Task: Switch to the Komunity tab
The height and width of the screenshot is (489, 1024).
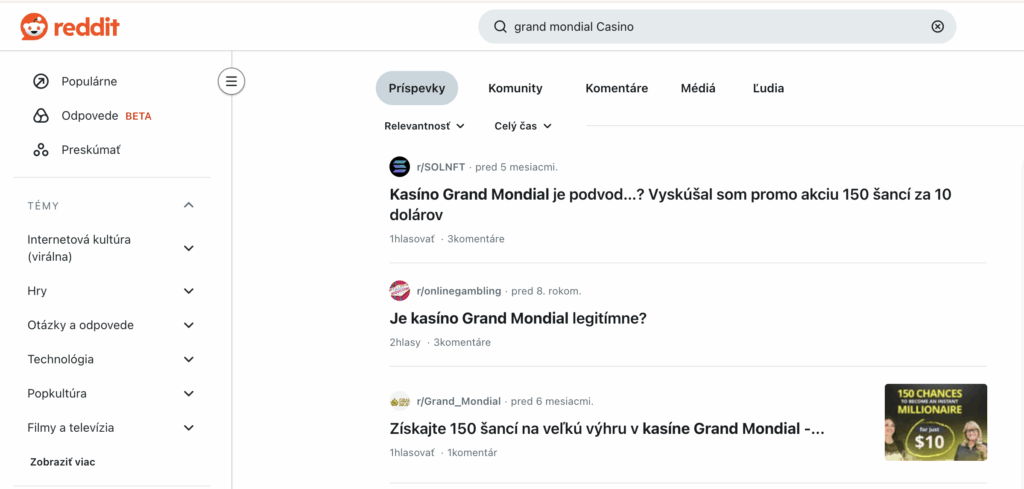Action: (x=515, y=88)
